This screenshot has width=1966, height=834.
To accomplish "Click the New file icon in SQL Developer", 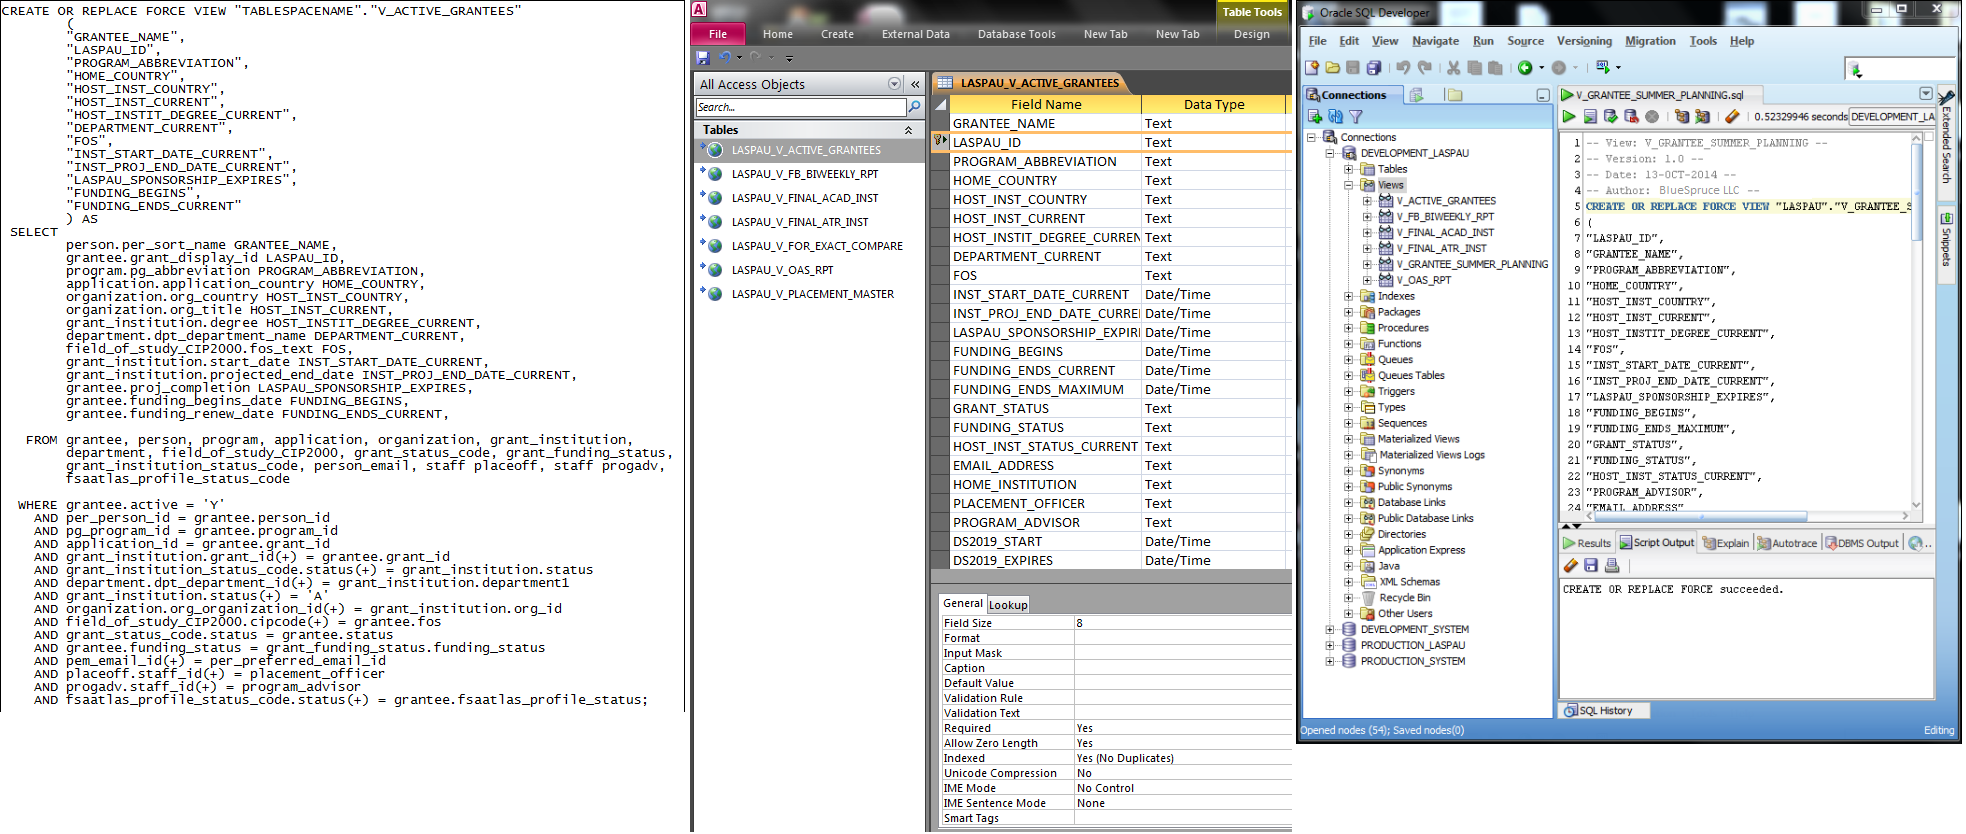I will 1312,68.
